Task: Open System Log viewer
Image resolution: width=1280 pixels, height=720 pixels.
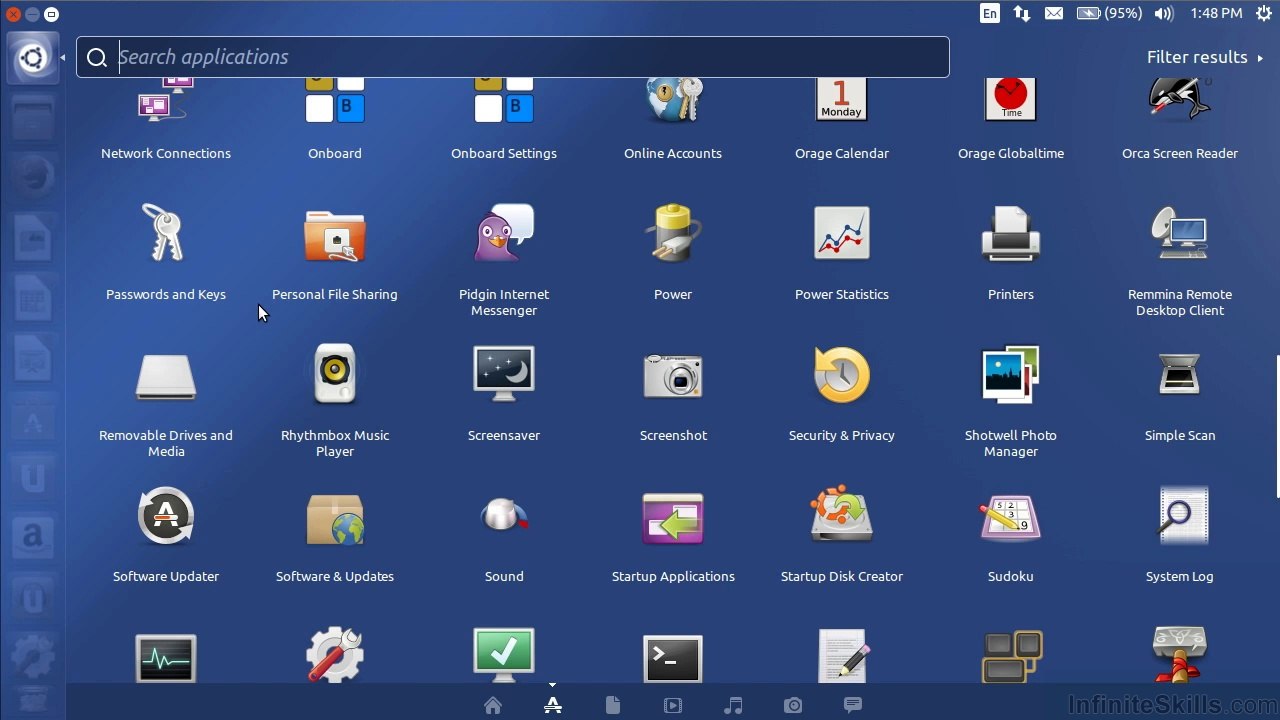Action: pos(1180,534)
